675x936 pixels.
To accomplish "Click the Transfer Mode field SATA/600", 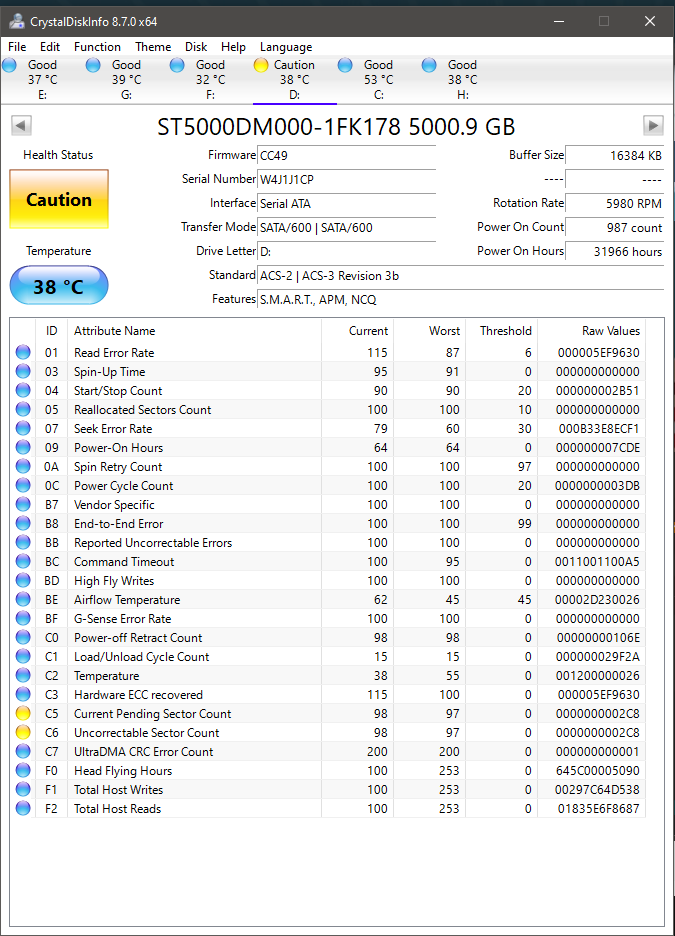I will click(346, 227).
